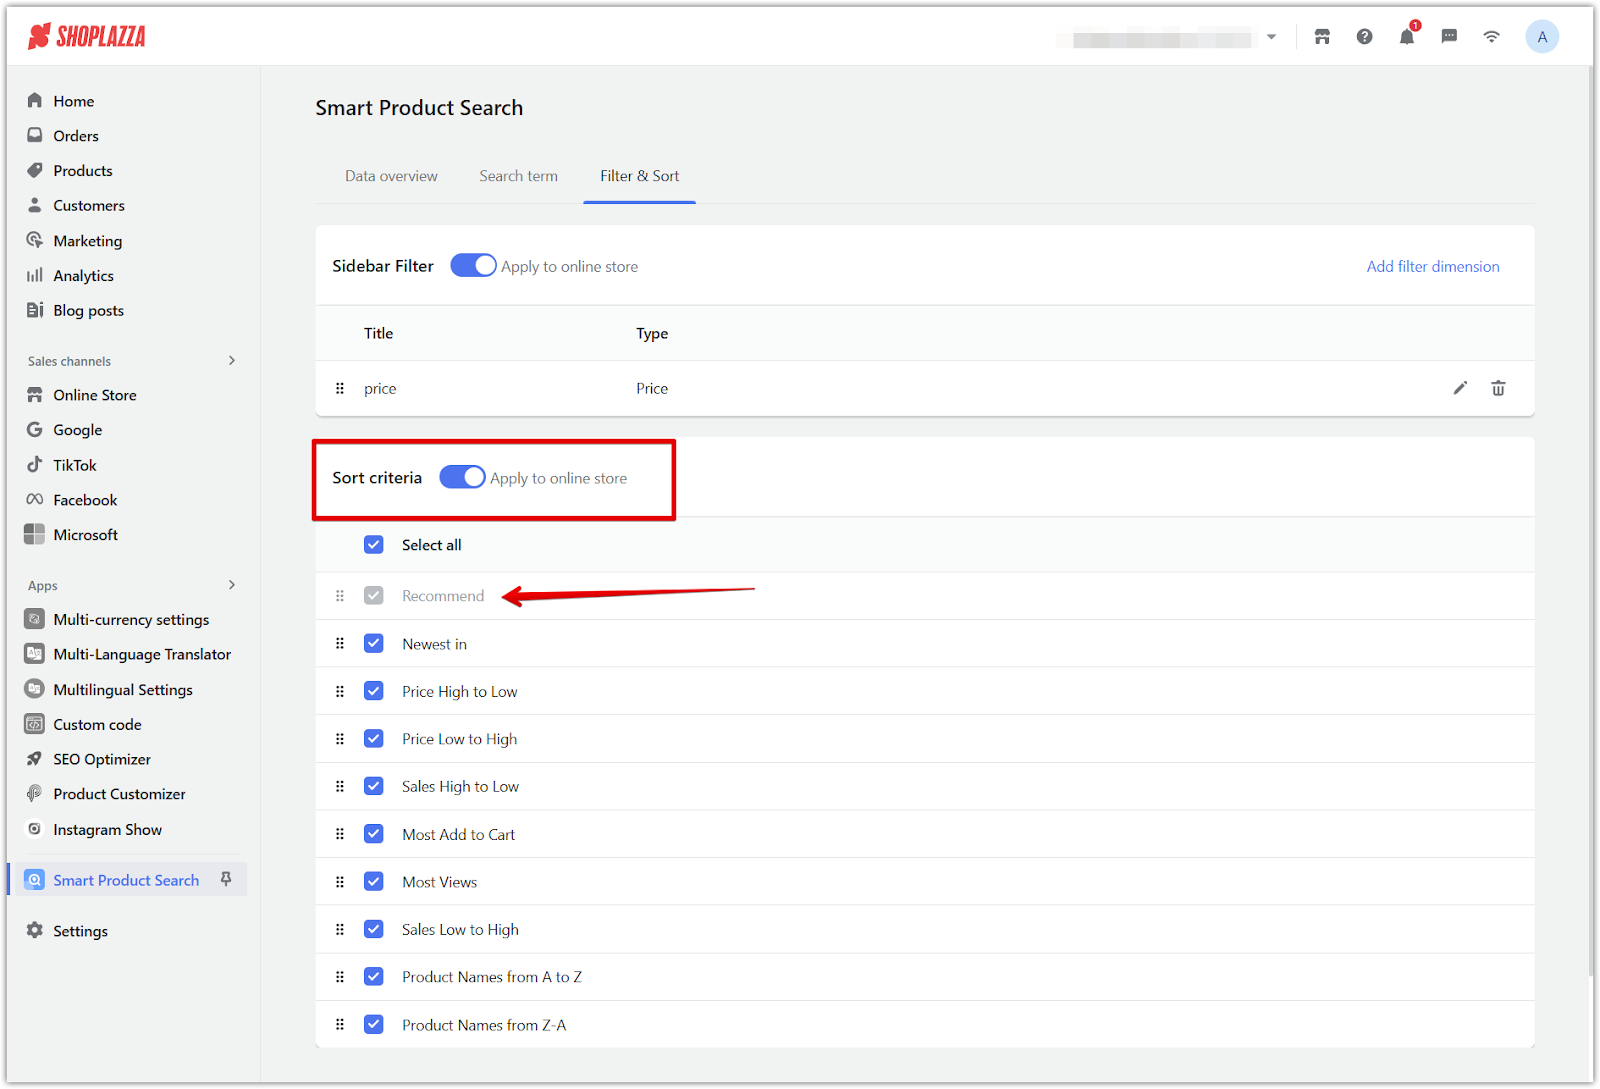Open the store selector dropdown arrow

[x=1271, y=37]
